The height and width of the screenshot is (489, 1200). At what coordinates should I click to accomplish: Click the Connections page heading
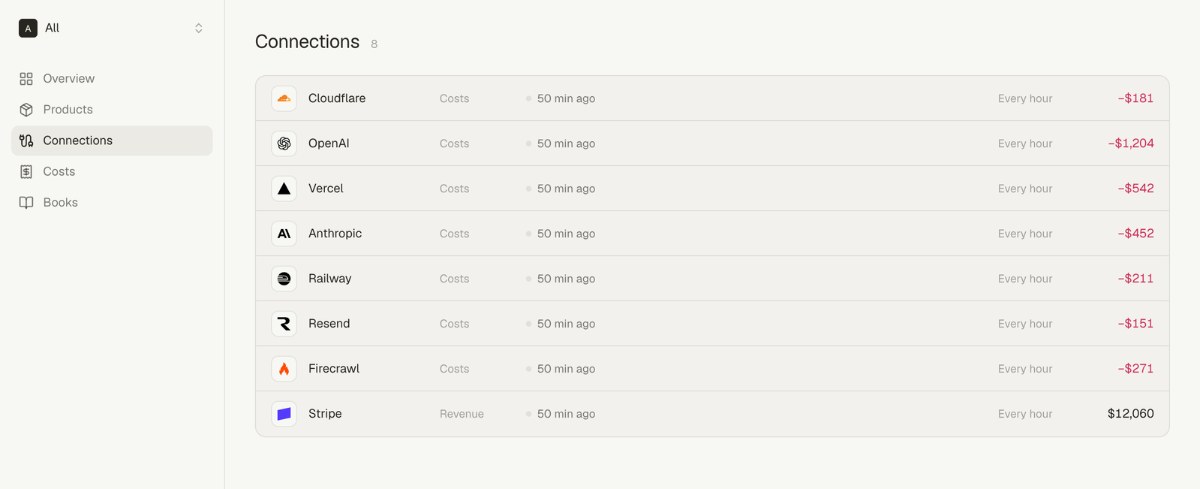coord(307,42)
